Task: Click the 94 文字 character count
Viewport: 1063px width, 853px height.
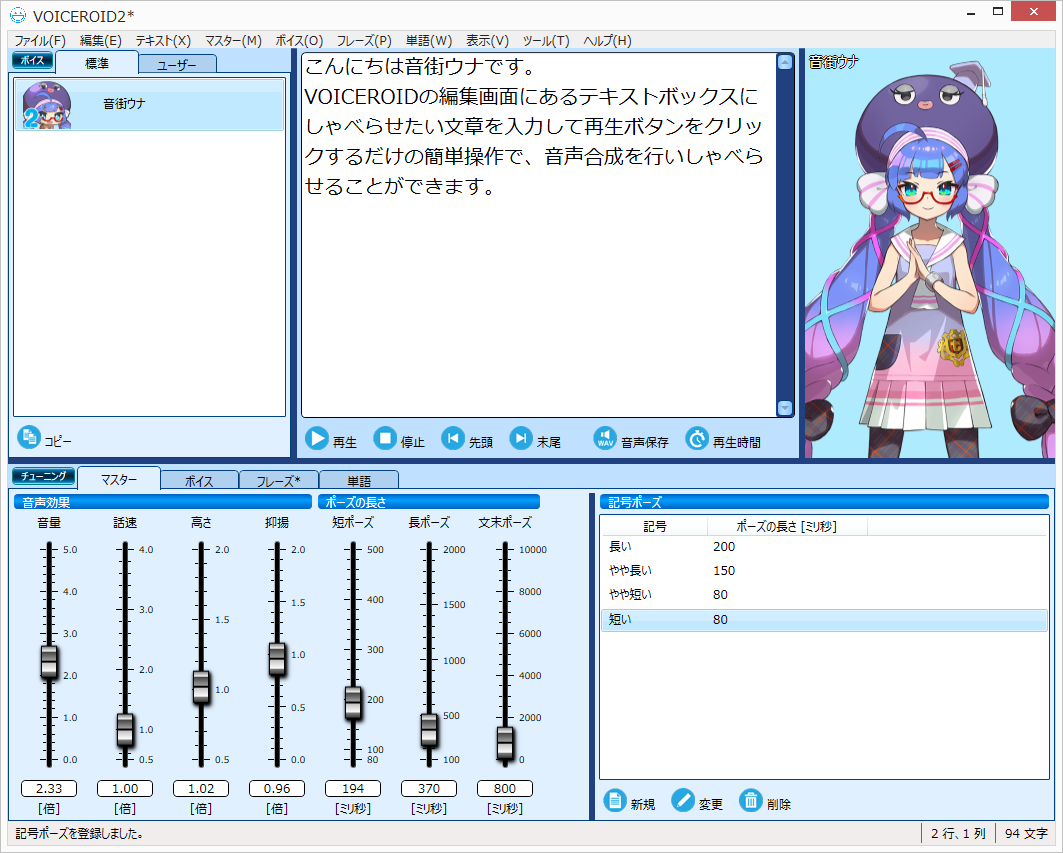Action: pyautogui.click(x=1026, y=833)
